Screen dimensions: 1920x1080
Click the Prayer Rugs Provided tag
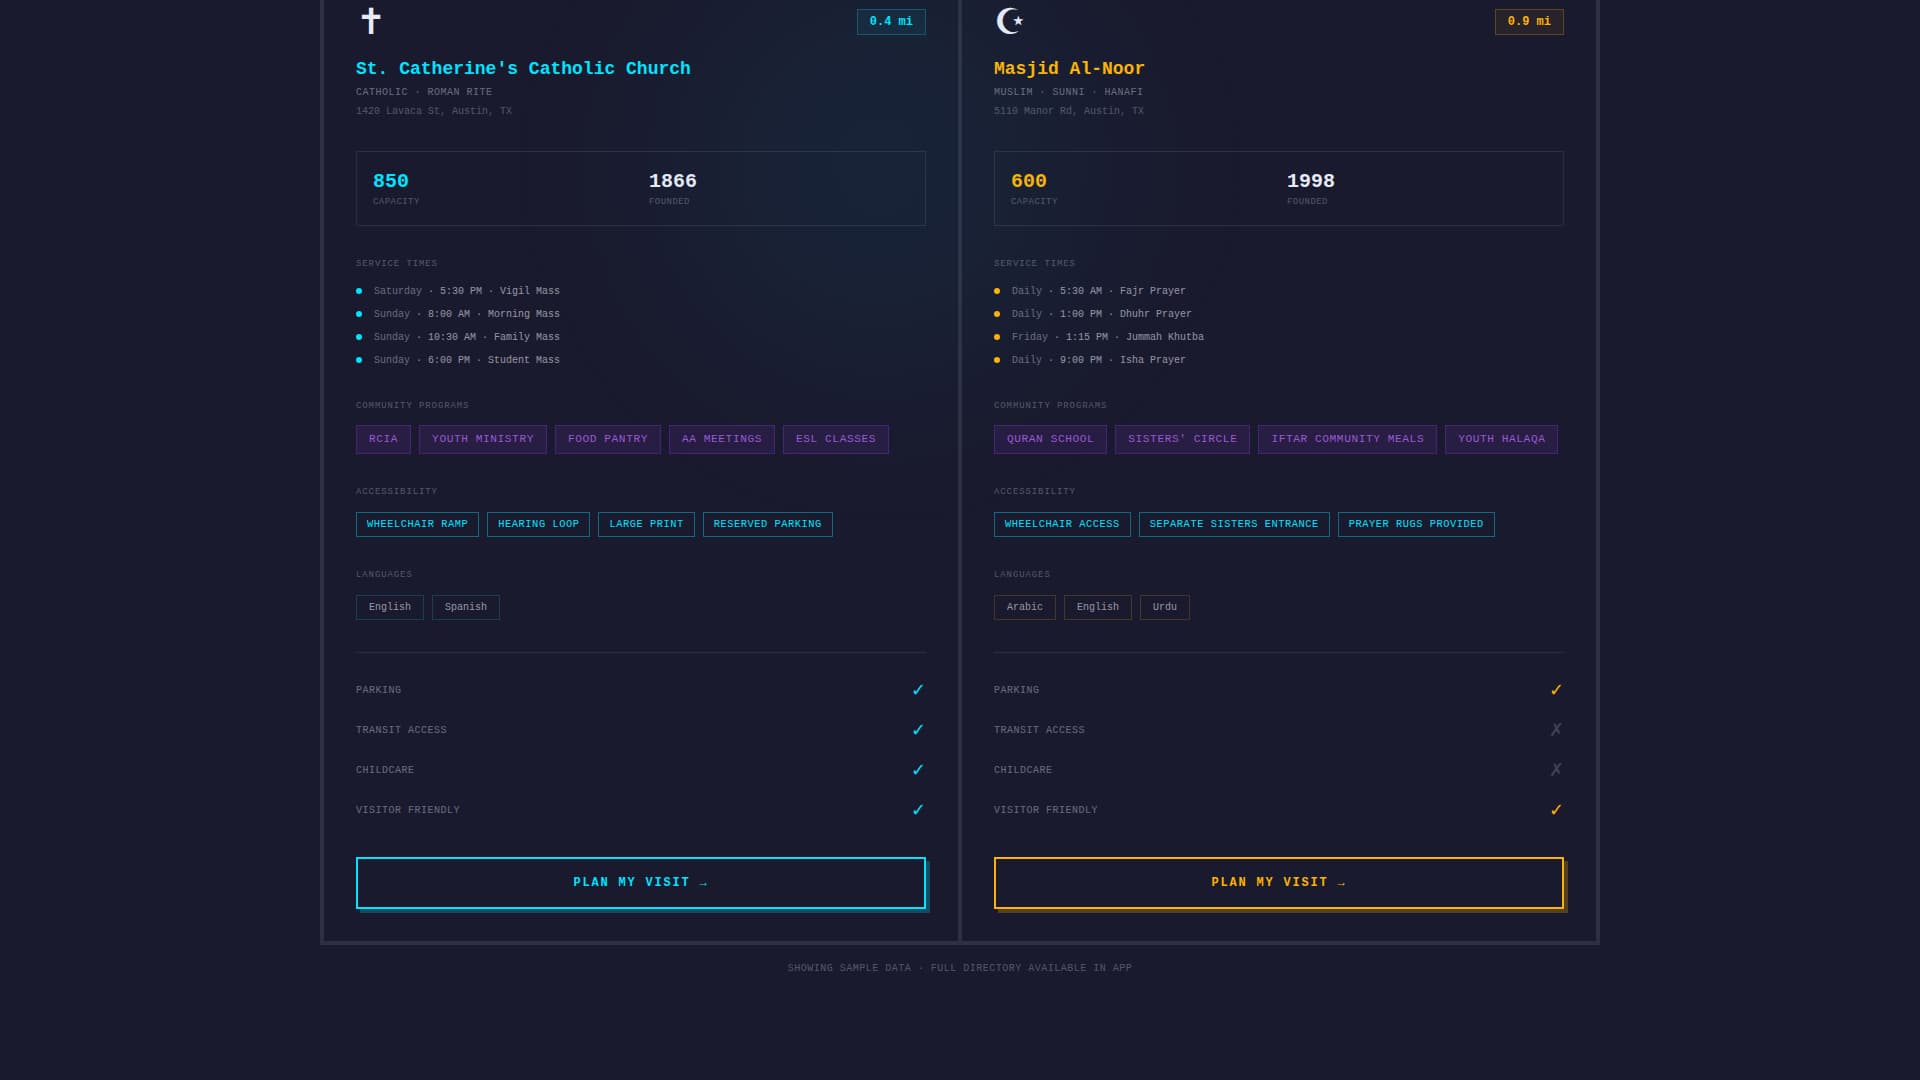click(x=1416, y=524)
